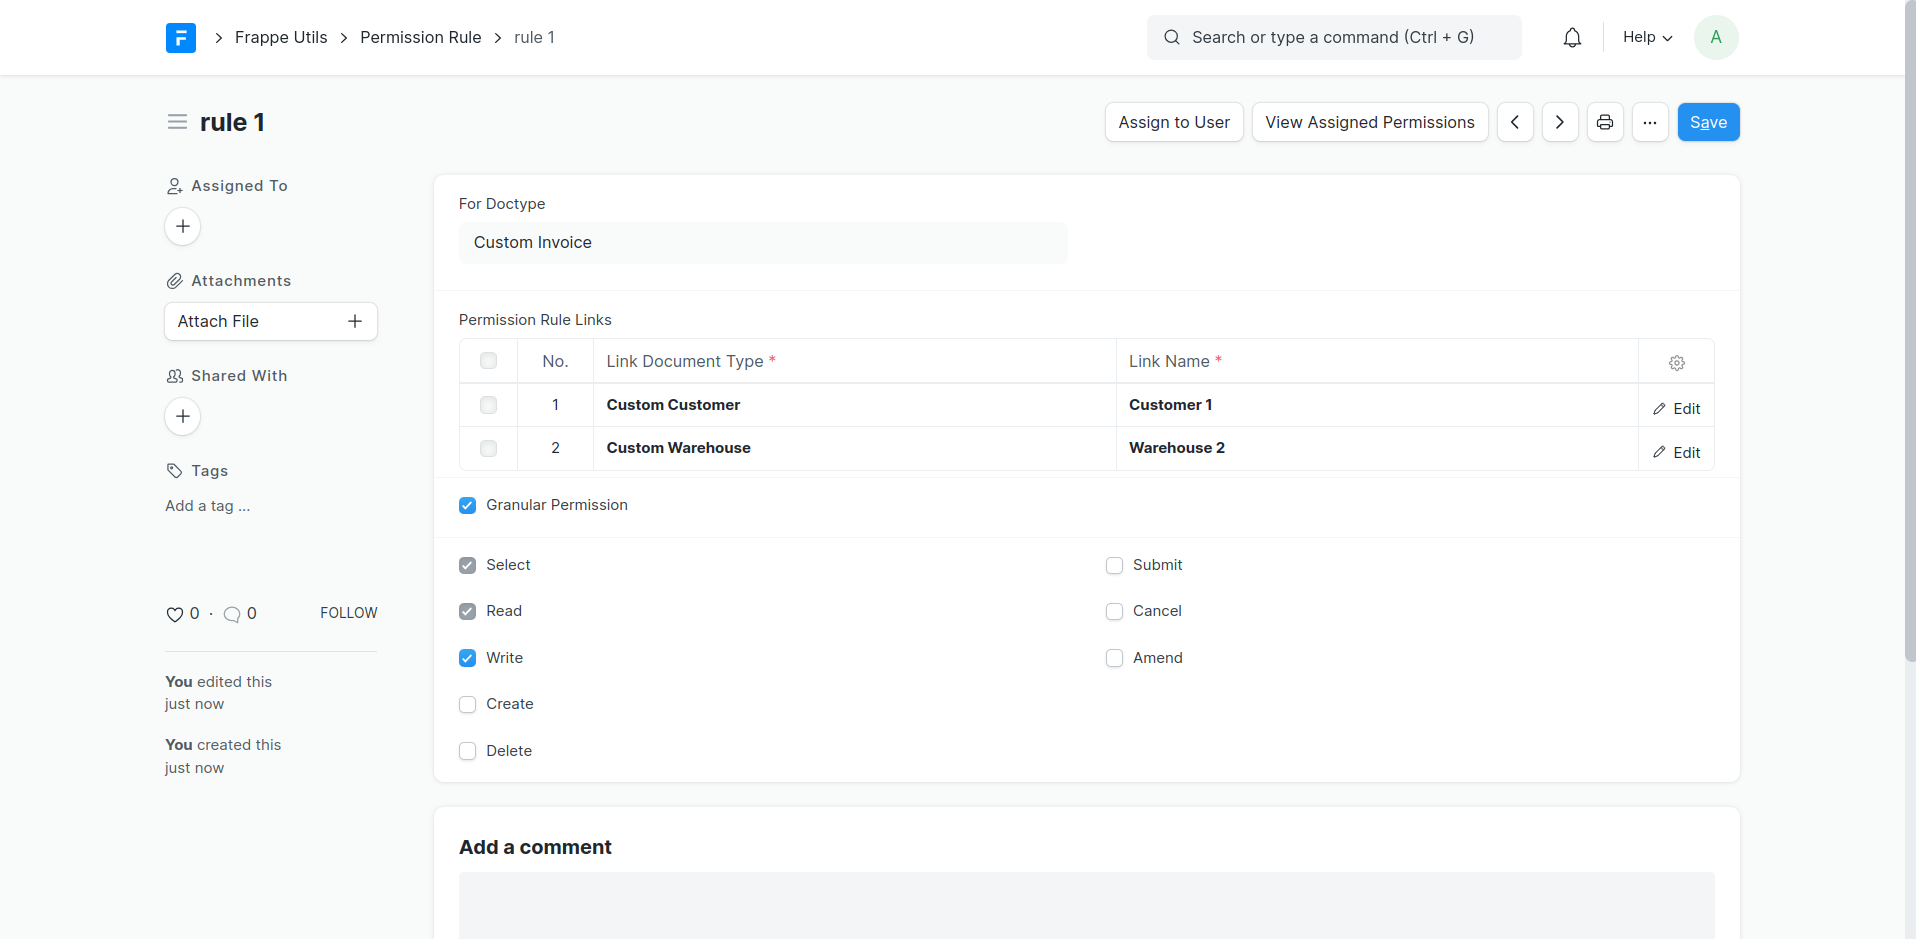The image size is (1916, 939).
Task: Click the Frappe home logo icon
Action: click(x=181, y=38)
